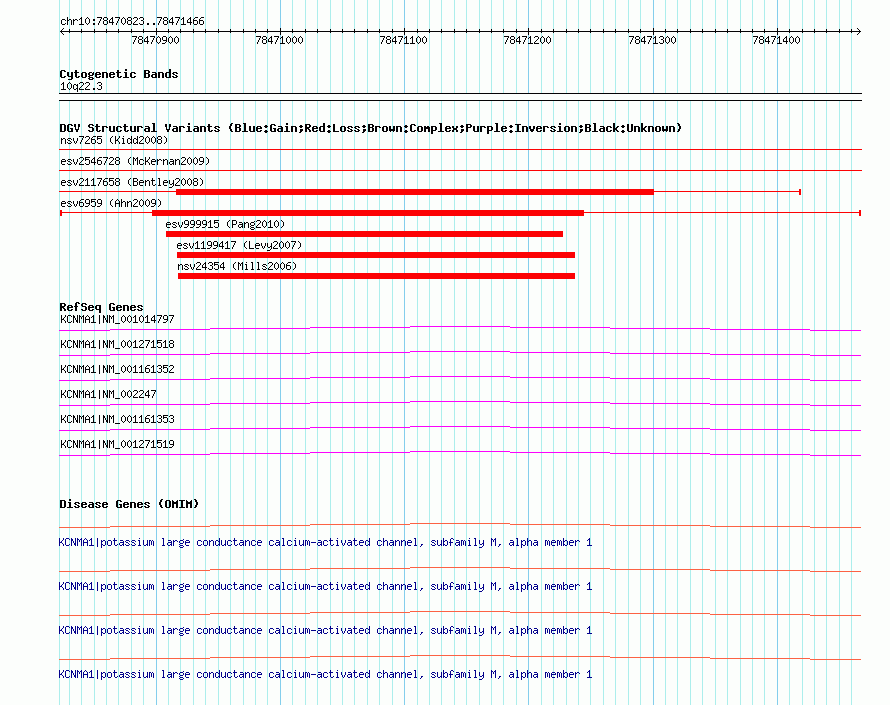890x705 pixels.
Task: Click the DGV Structural Variants track heading
Action: click(370, 128)
